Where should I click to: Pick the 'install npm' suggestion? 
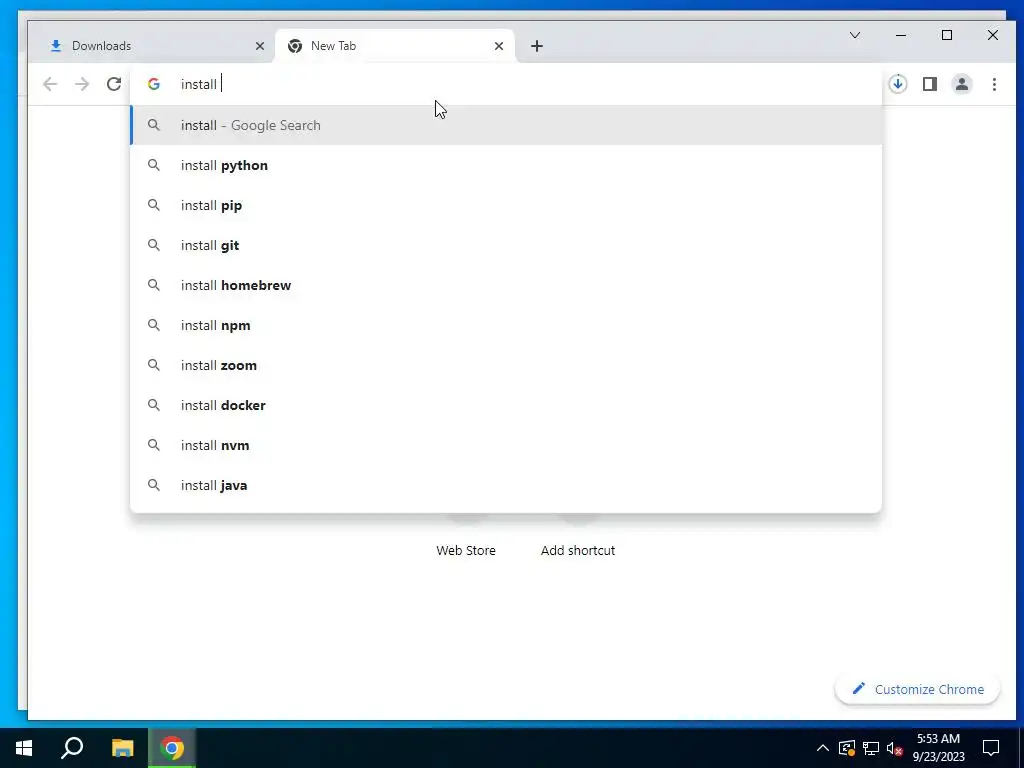506,325
